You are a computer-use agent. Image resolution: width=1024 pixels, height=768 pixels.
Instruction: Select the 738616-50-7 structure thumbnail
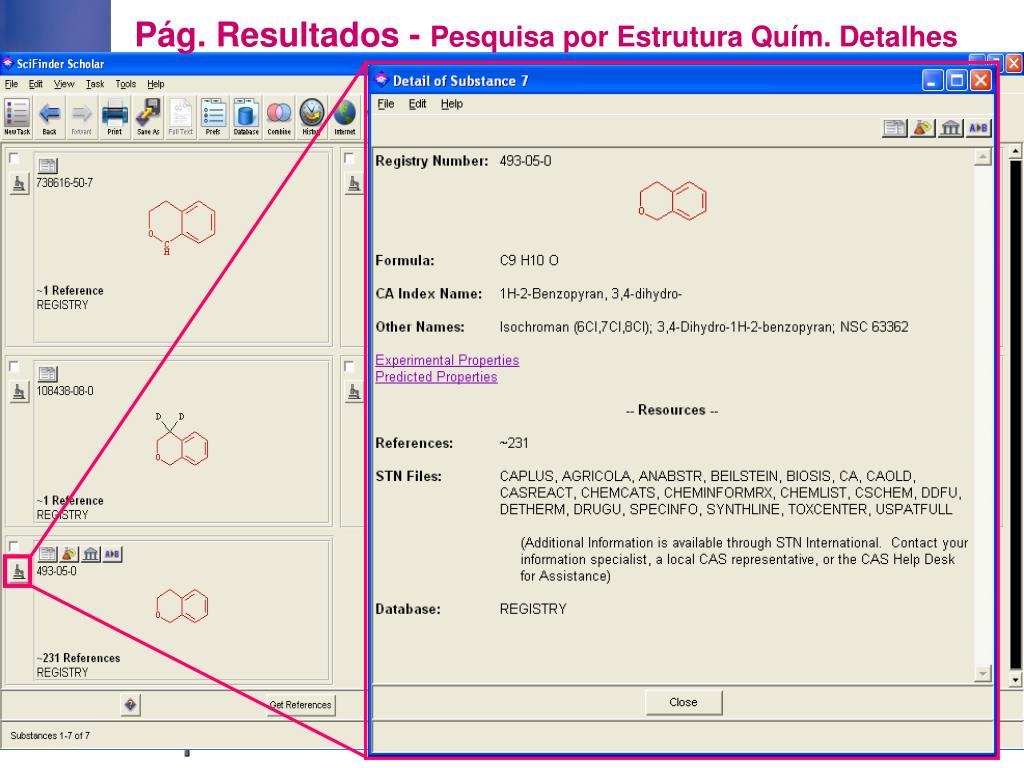182,227
